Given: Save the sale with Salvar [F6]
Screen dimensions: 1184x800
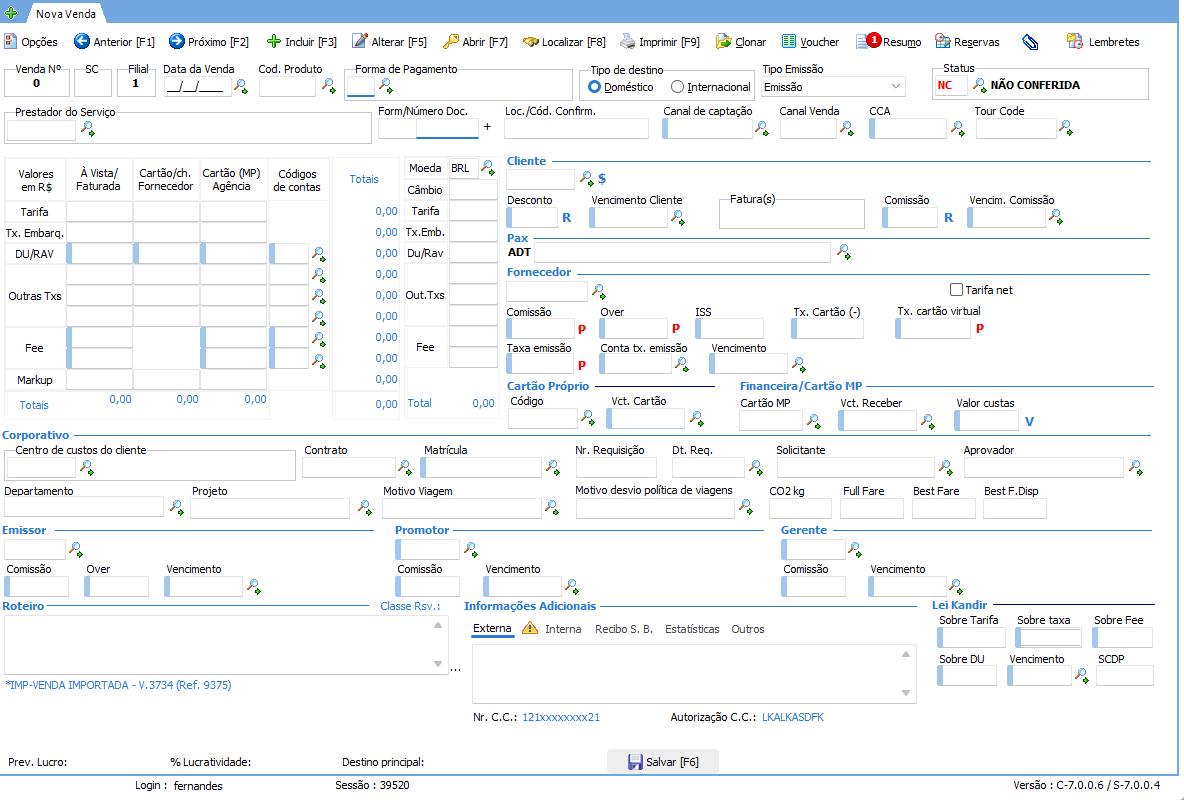Looking at the screenshot, I should (x=663, y=761).
